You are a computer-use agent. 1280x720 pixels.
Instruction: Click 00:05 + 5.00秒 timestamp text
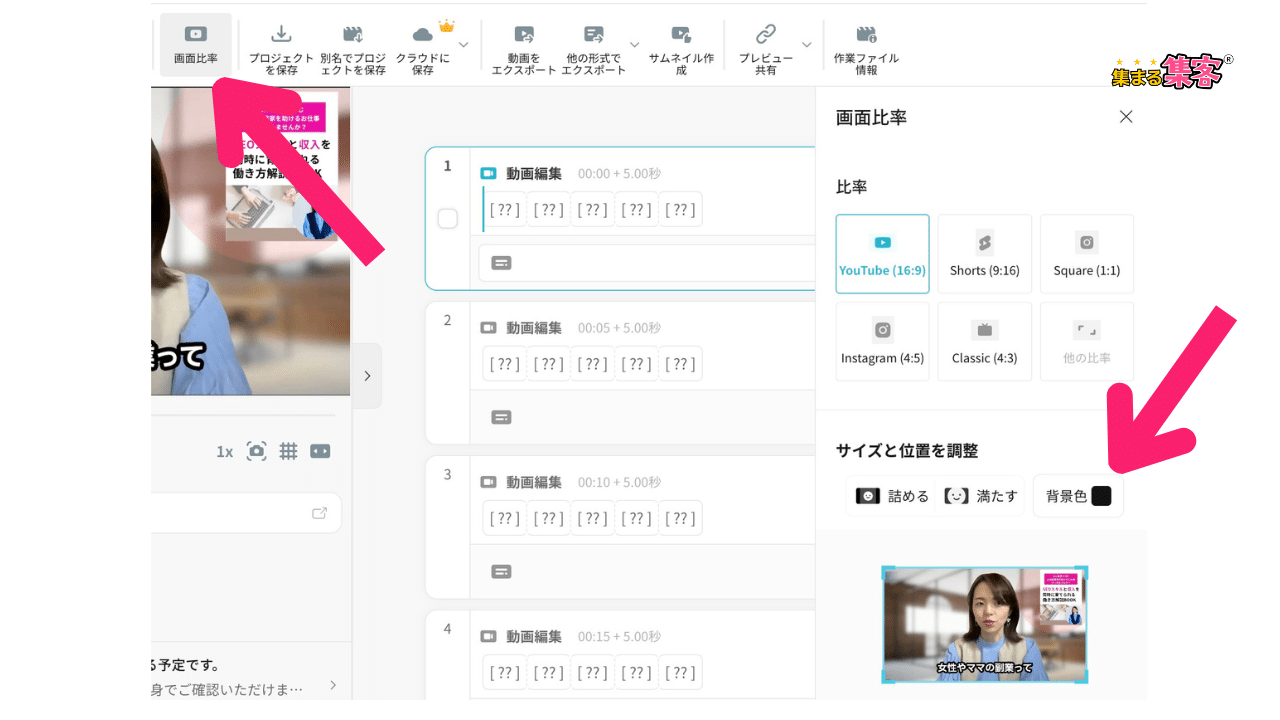coord(619,328)
